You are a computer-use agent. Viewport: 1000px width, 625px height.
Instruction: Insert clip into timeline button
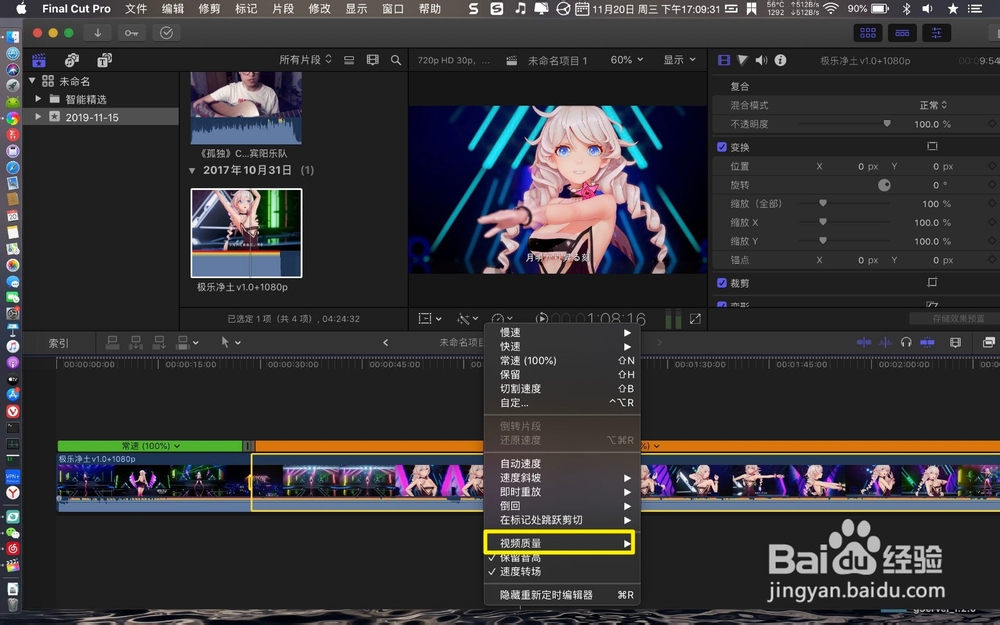136,342
